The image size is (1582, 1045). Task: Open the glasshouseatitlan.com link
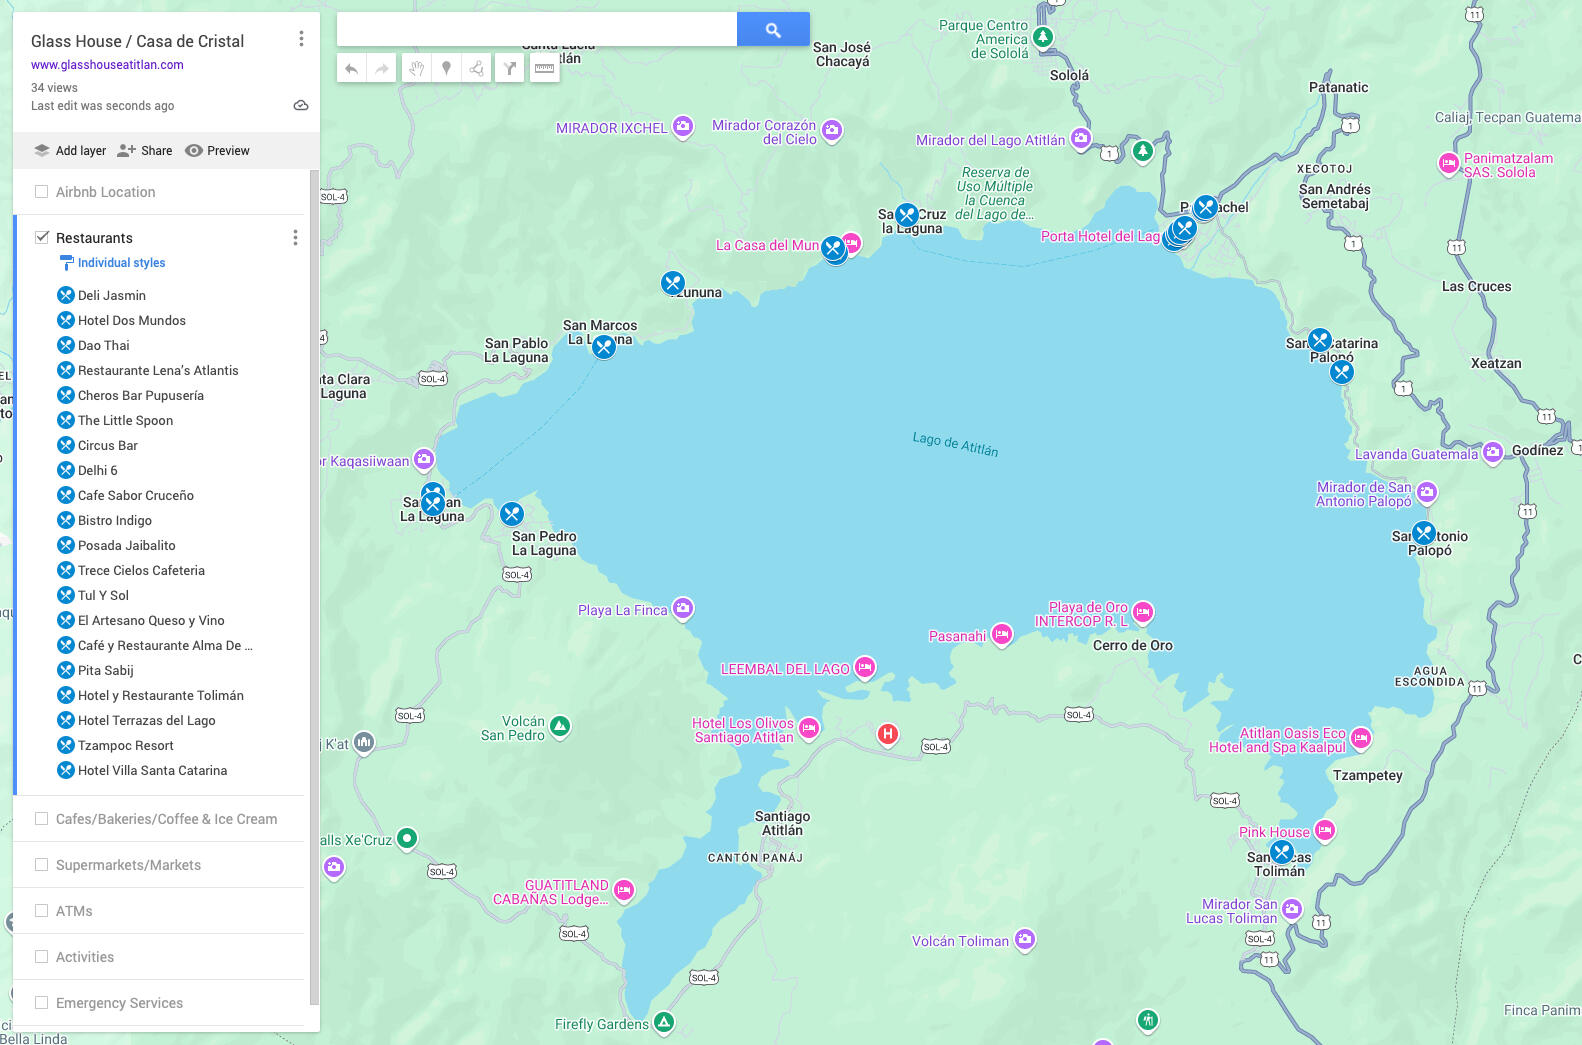click(x=107, y=65)
